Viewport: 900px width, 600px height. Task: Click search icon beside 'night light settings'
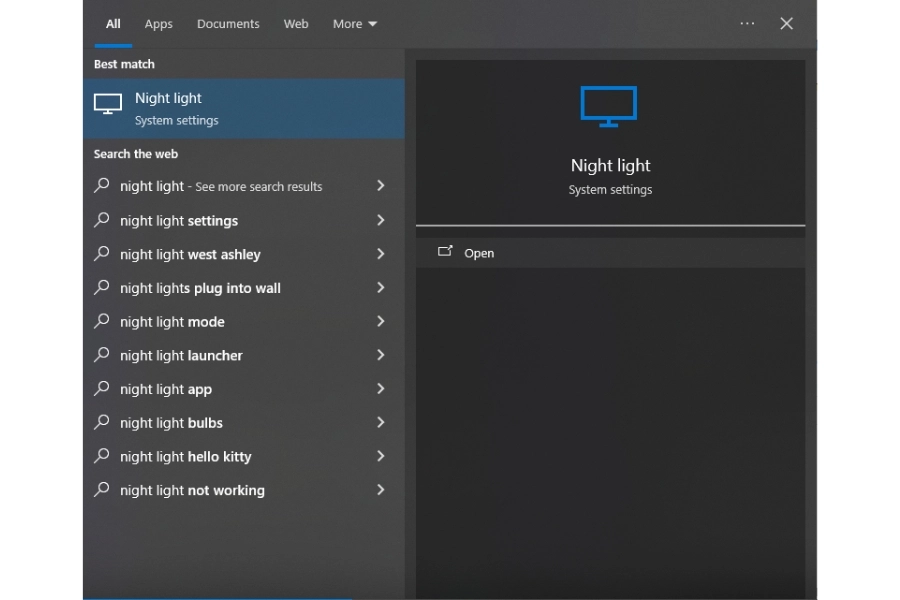(x=102, y=220)
